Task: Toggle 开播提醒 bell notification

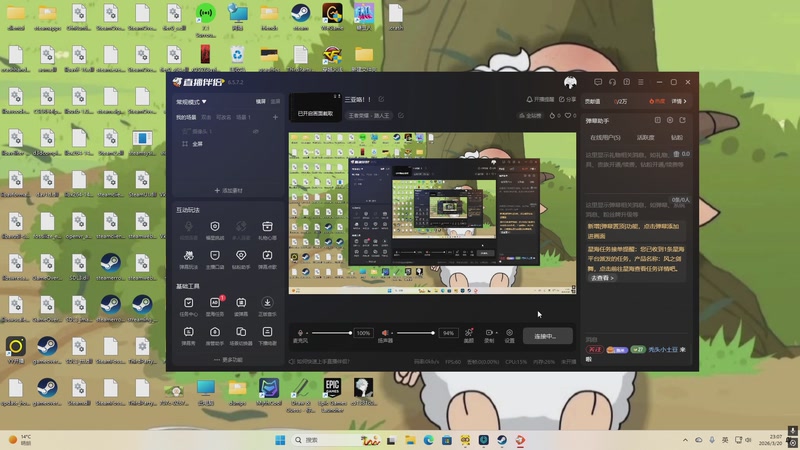Action: [x=540, y=99]
